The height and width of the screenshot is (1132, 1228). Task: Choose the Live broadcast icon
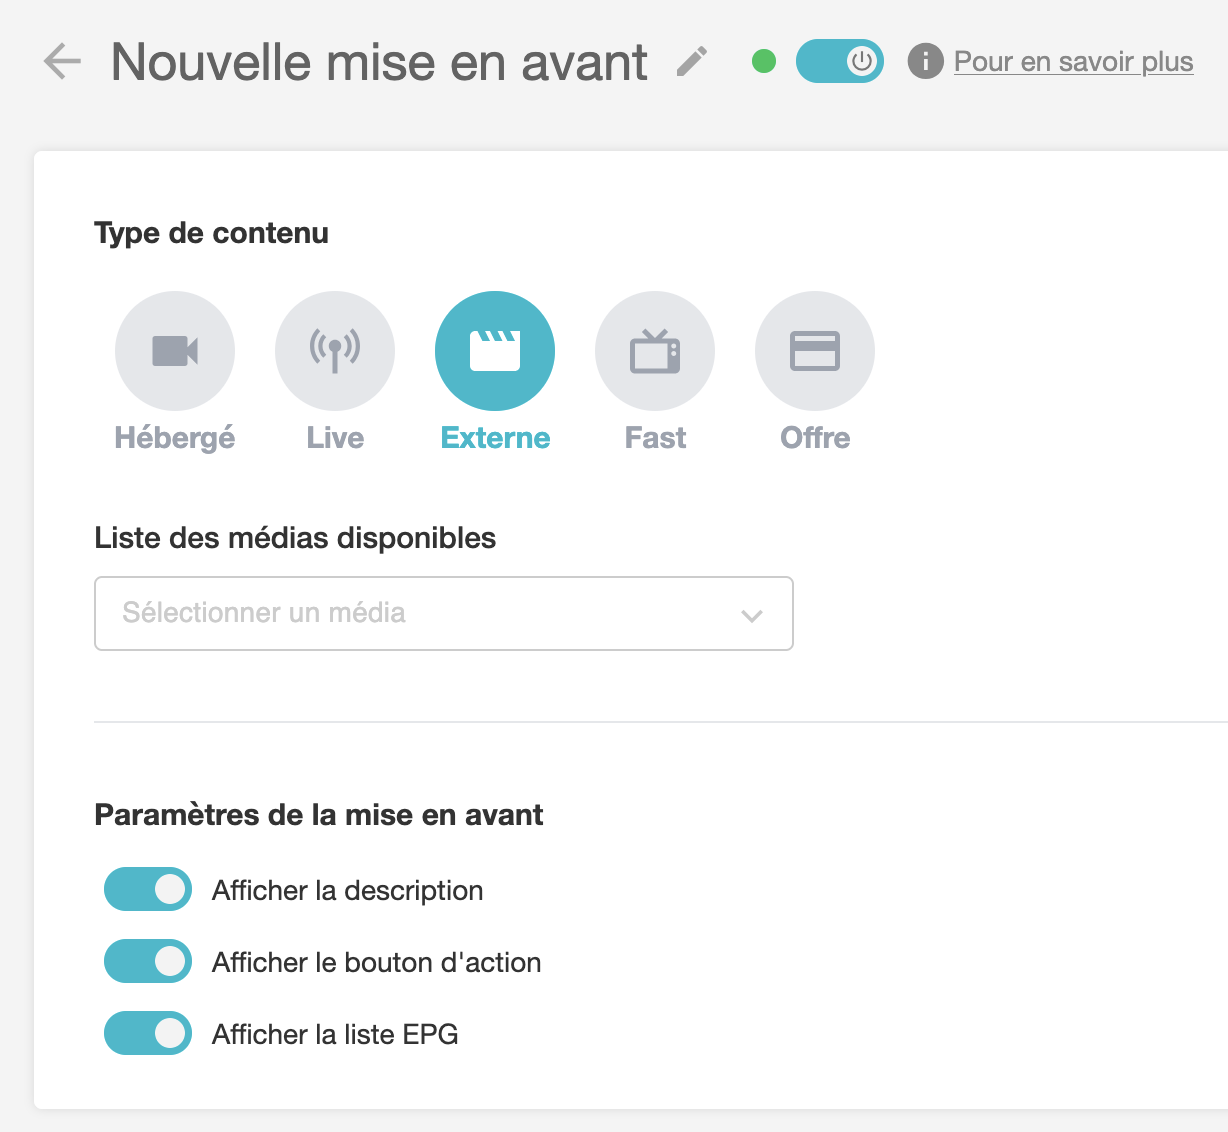(x=335, y=351)
